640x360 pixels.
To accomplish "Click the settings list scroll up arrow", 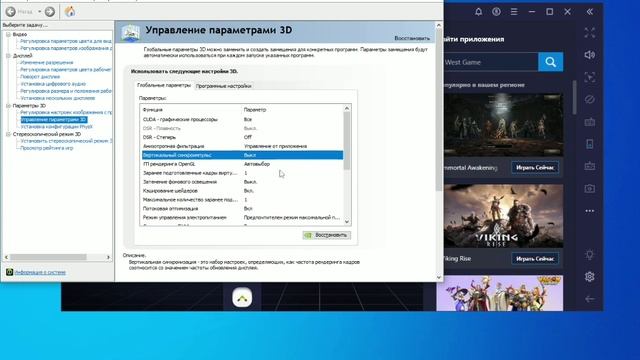I will click(x=347, y=109).
